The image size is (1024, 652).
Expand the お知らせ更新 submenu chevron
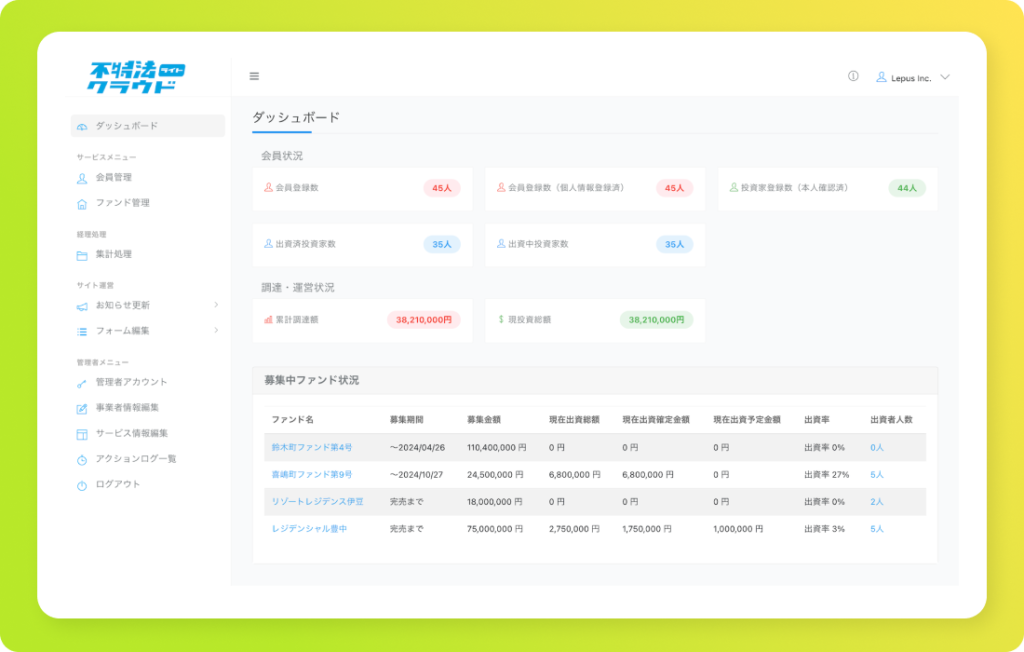216,305
